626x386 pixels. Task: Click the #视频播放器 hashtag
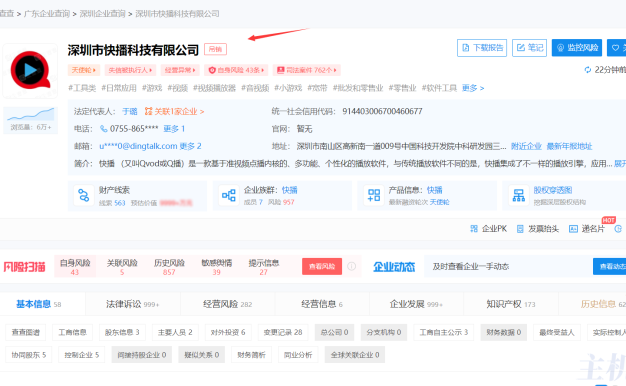pos(214,88)
